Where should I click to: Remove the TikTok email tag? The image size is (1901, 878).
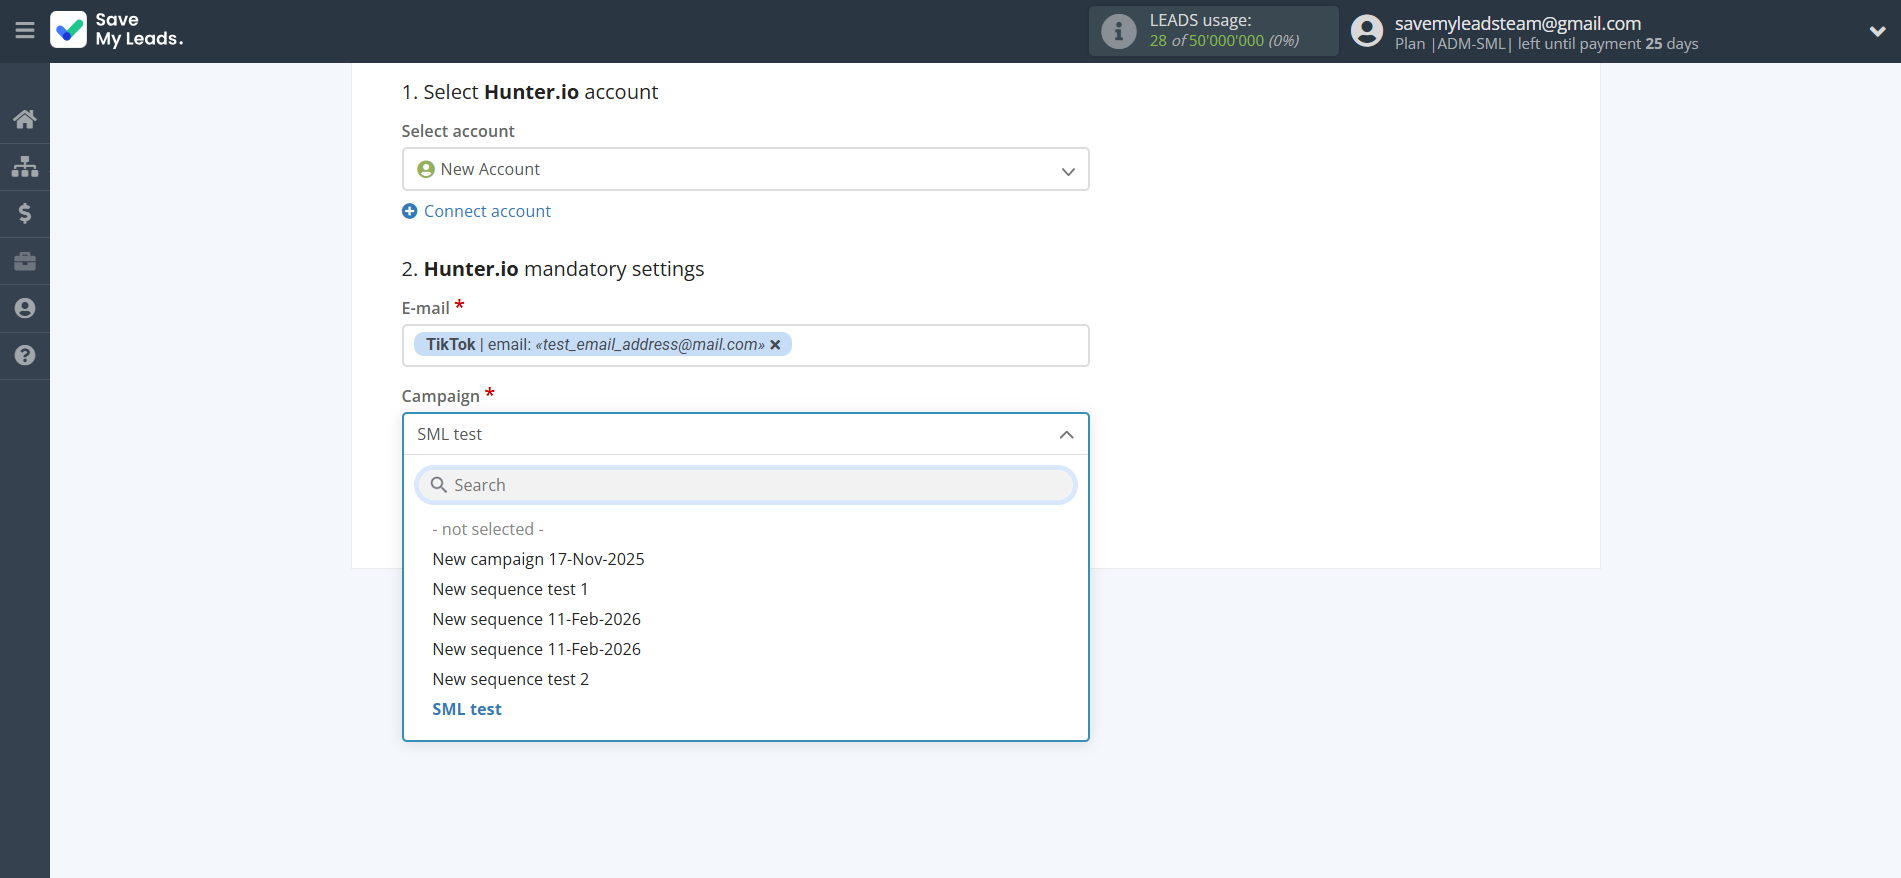pos(775,345)
